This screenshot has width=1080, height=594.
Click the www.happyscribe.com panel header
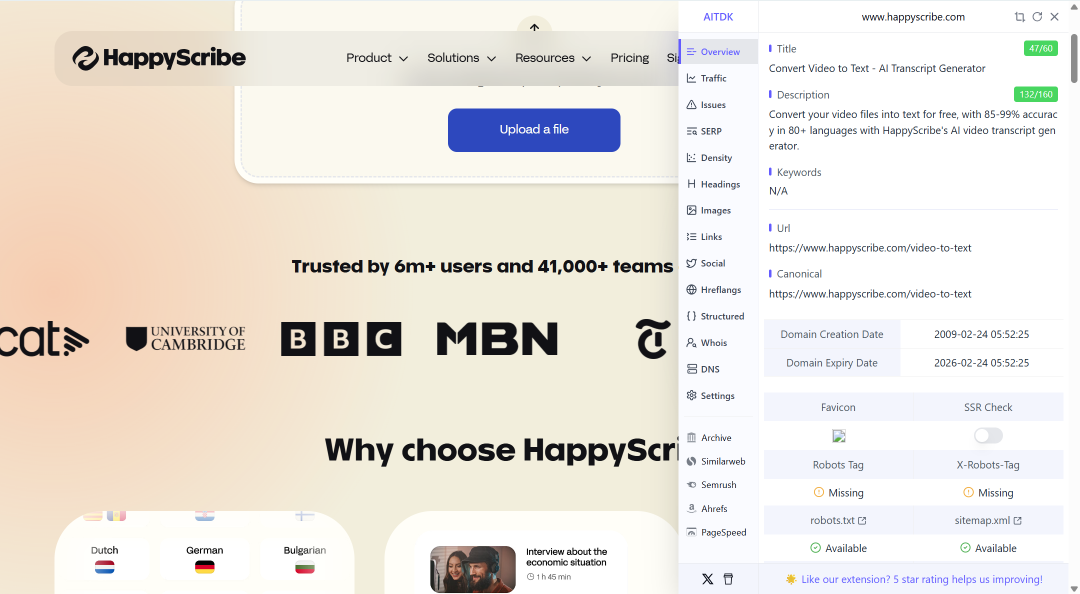pyautogui.click(x=913, y=17)
